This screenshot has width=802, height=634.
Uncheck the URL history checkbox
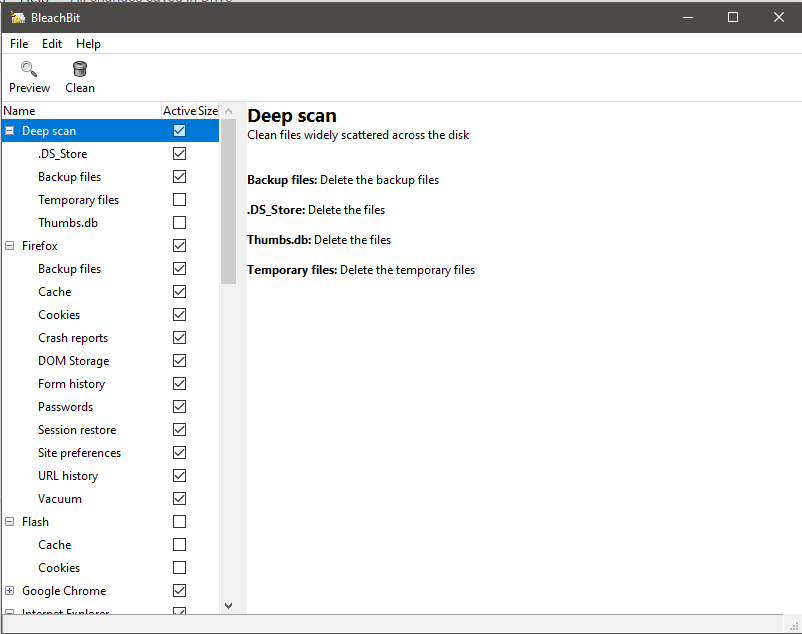point(180,476)
